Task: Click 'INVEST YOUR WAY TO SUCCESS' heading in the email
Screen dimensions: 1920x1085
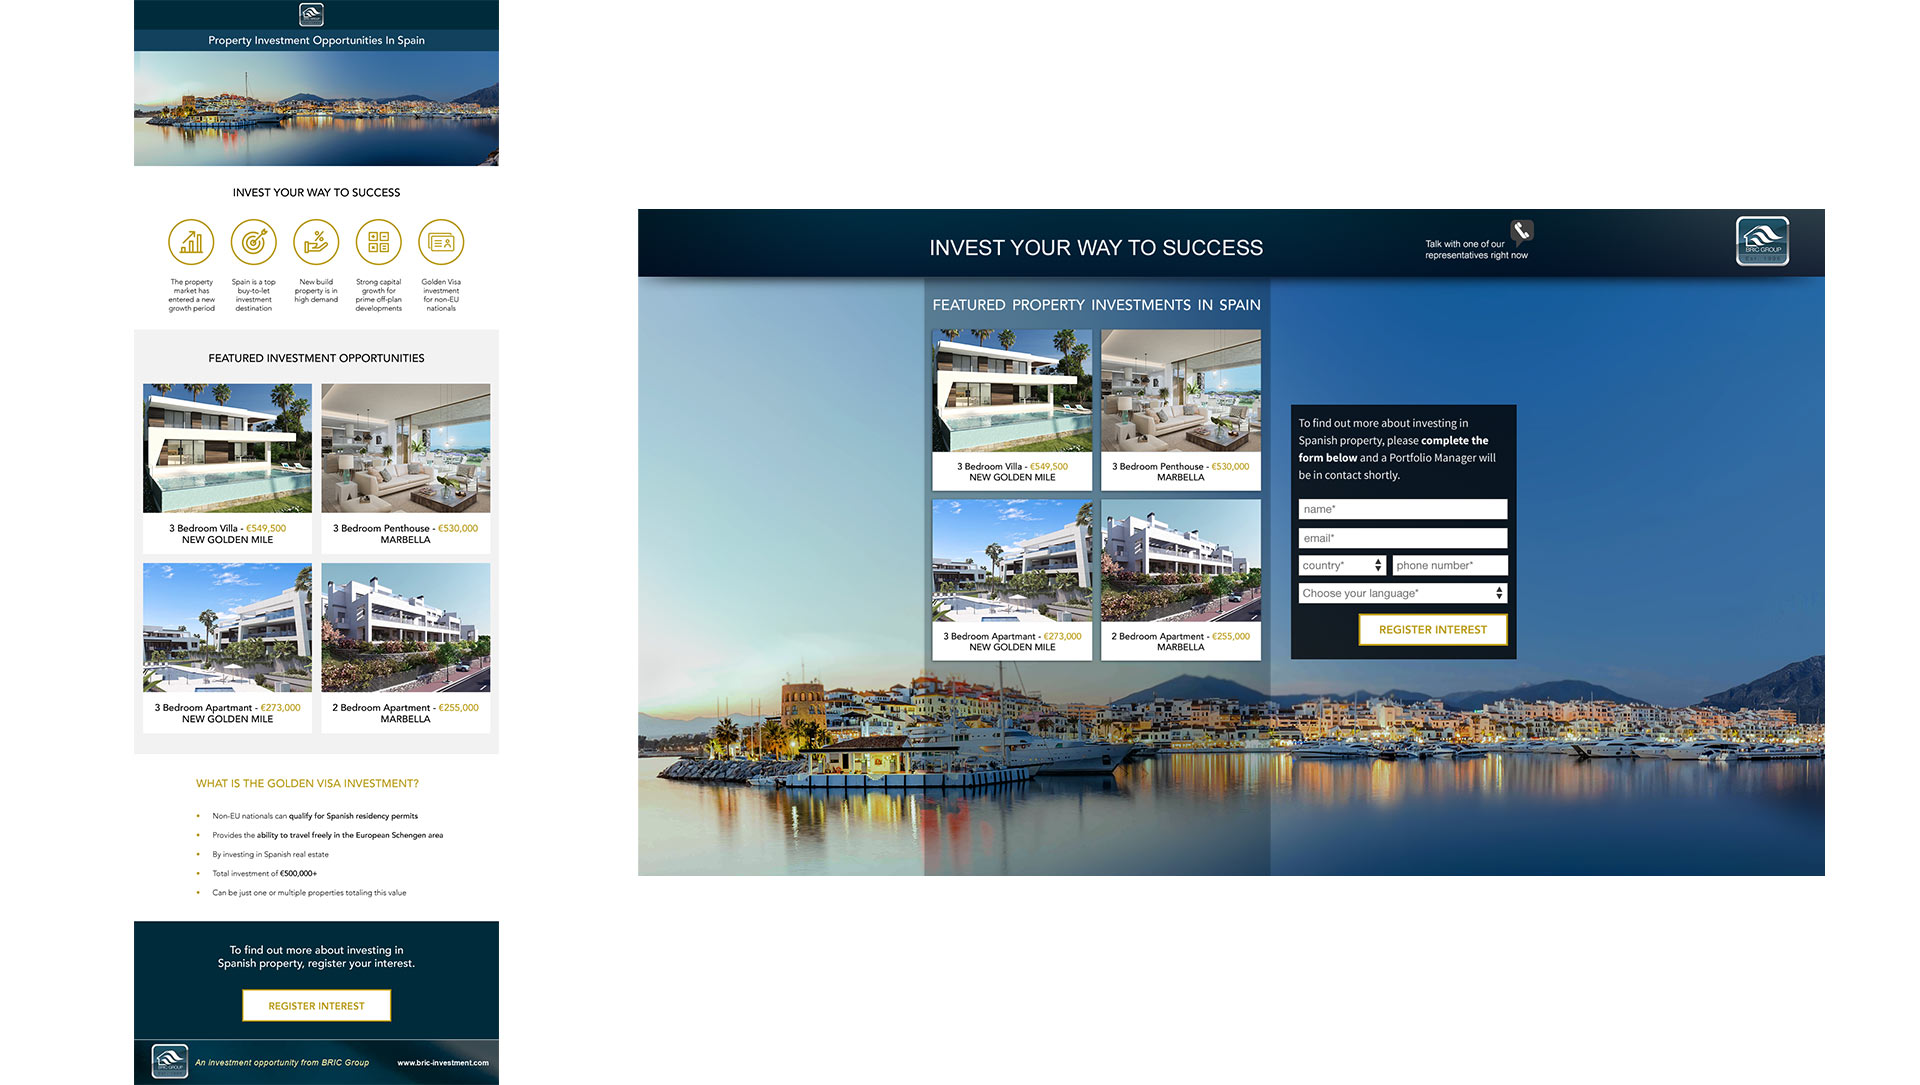Action: (316, 193)
